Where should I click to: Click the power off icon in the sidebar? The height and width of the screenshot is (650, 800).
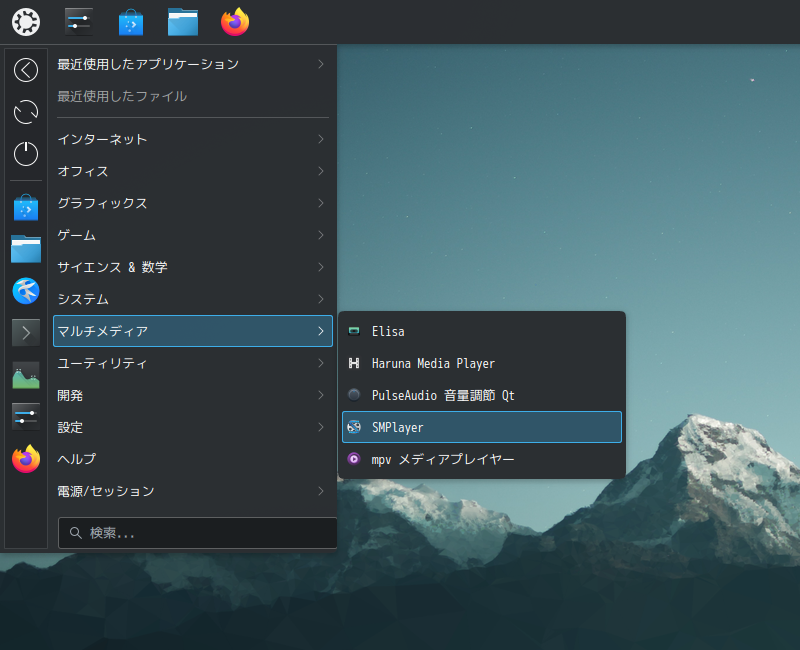pos(26,154)
